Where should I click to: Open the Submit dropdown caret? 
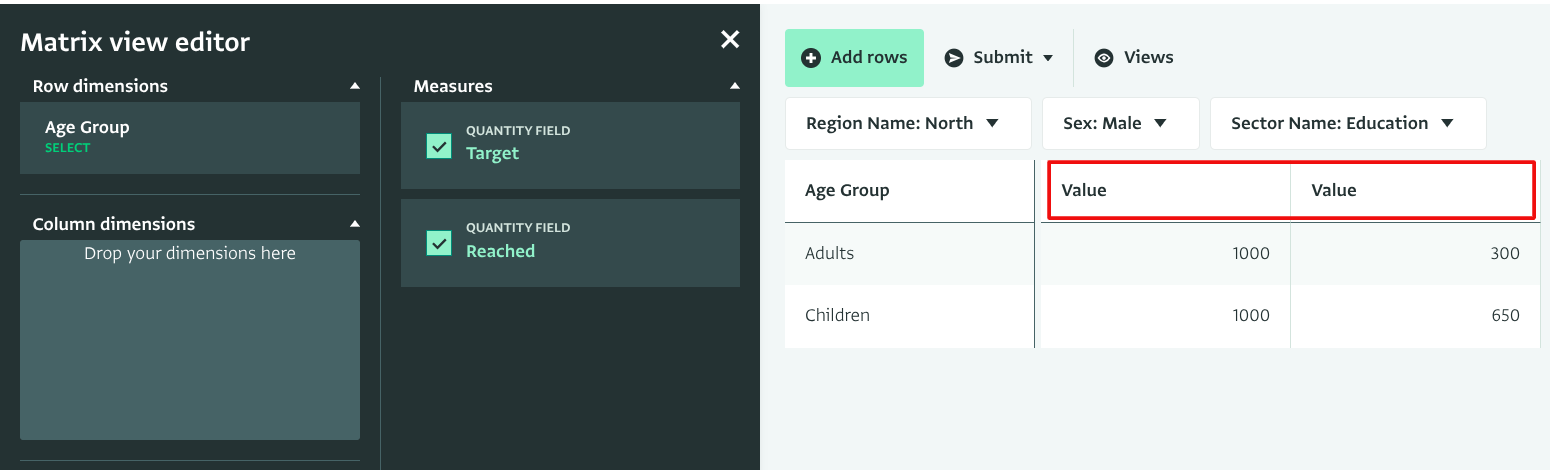coord(1048,58)
